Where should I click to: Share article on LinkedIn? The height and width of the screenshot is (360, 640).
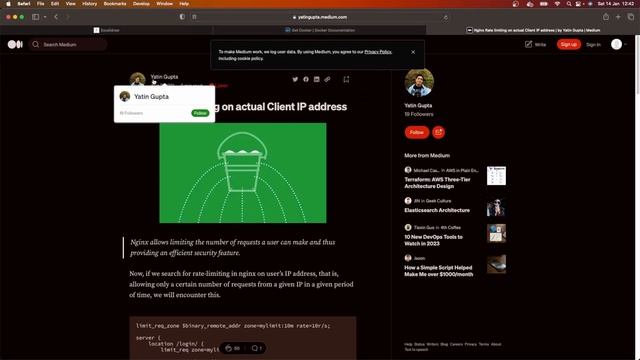click(316, 79)
